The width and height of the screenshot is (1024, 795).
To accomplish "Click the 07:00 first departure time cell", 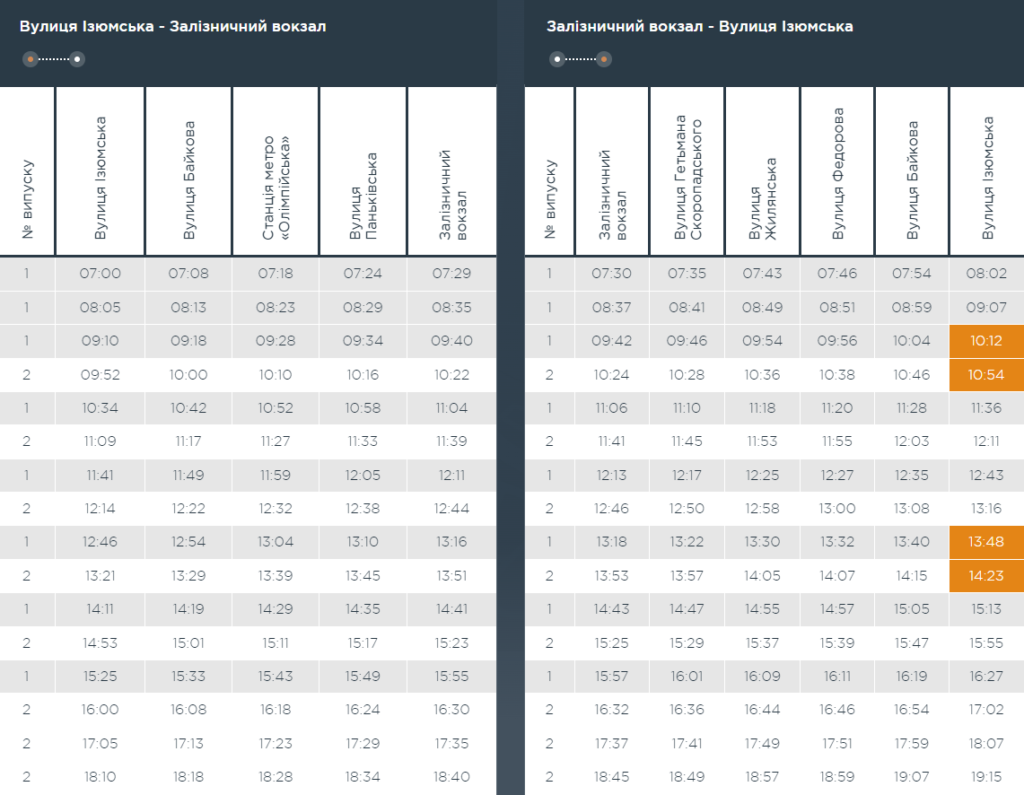I will [100, 274].
